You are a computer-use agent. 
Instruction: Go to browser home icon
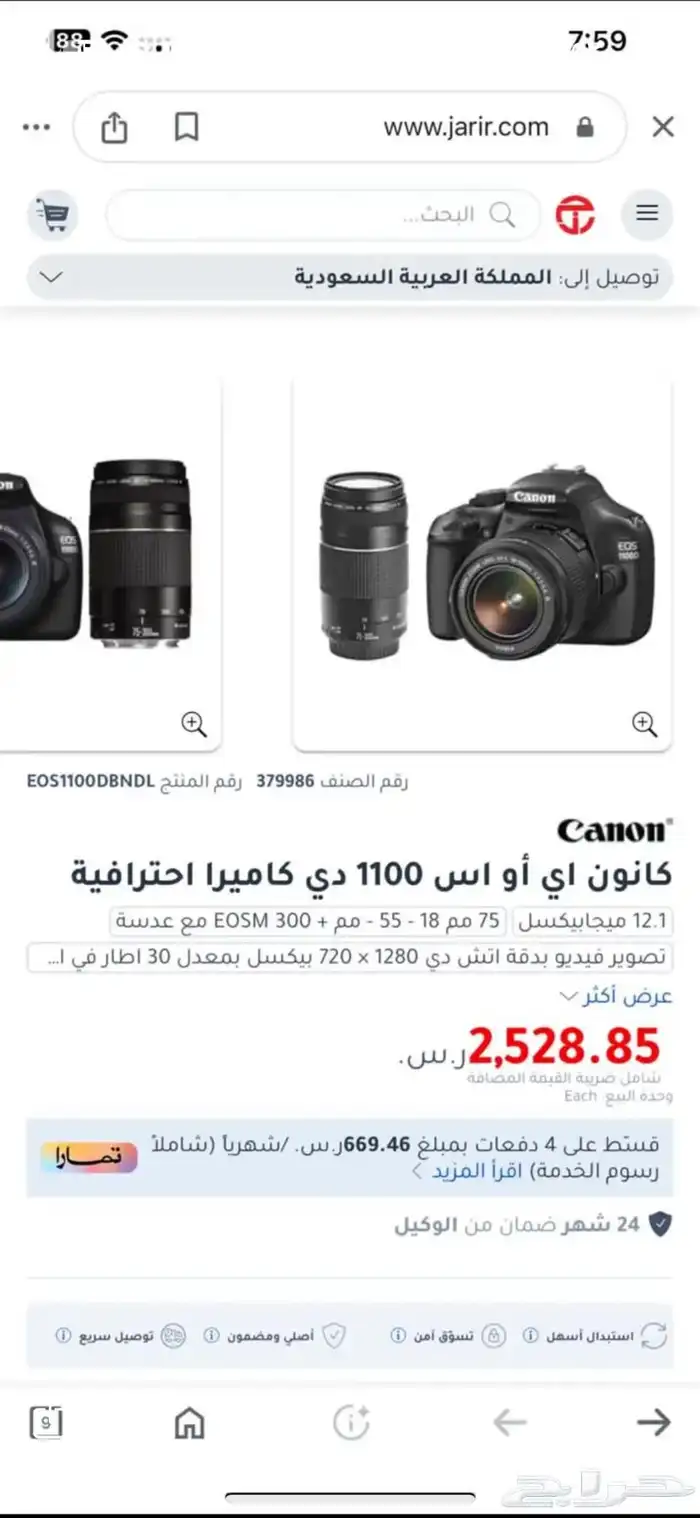(189, 1422)
